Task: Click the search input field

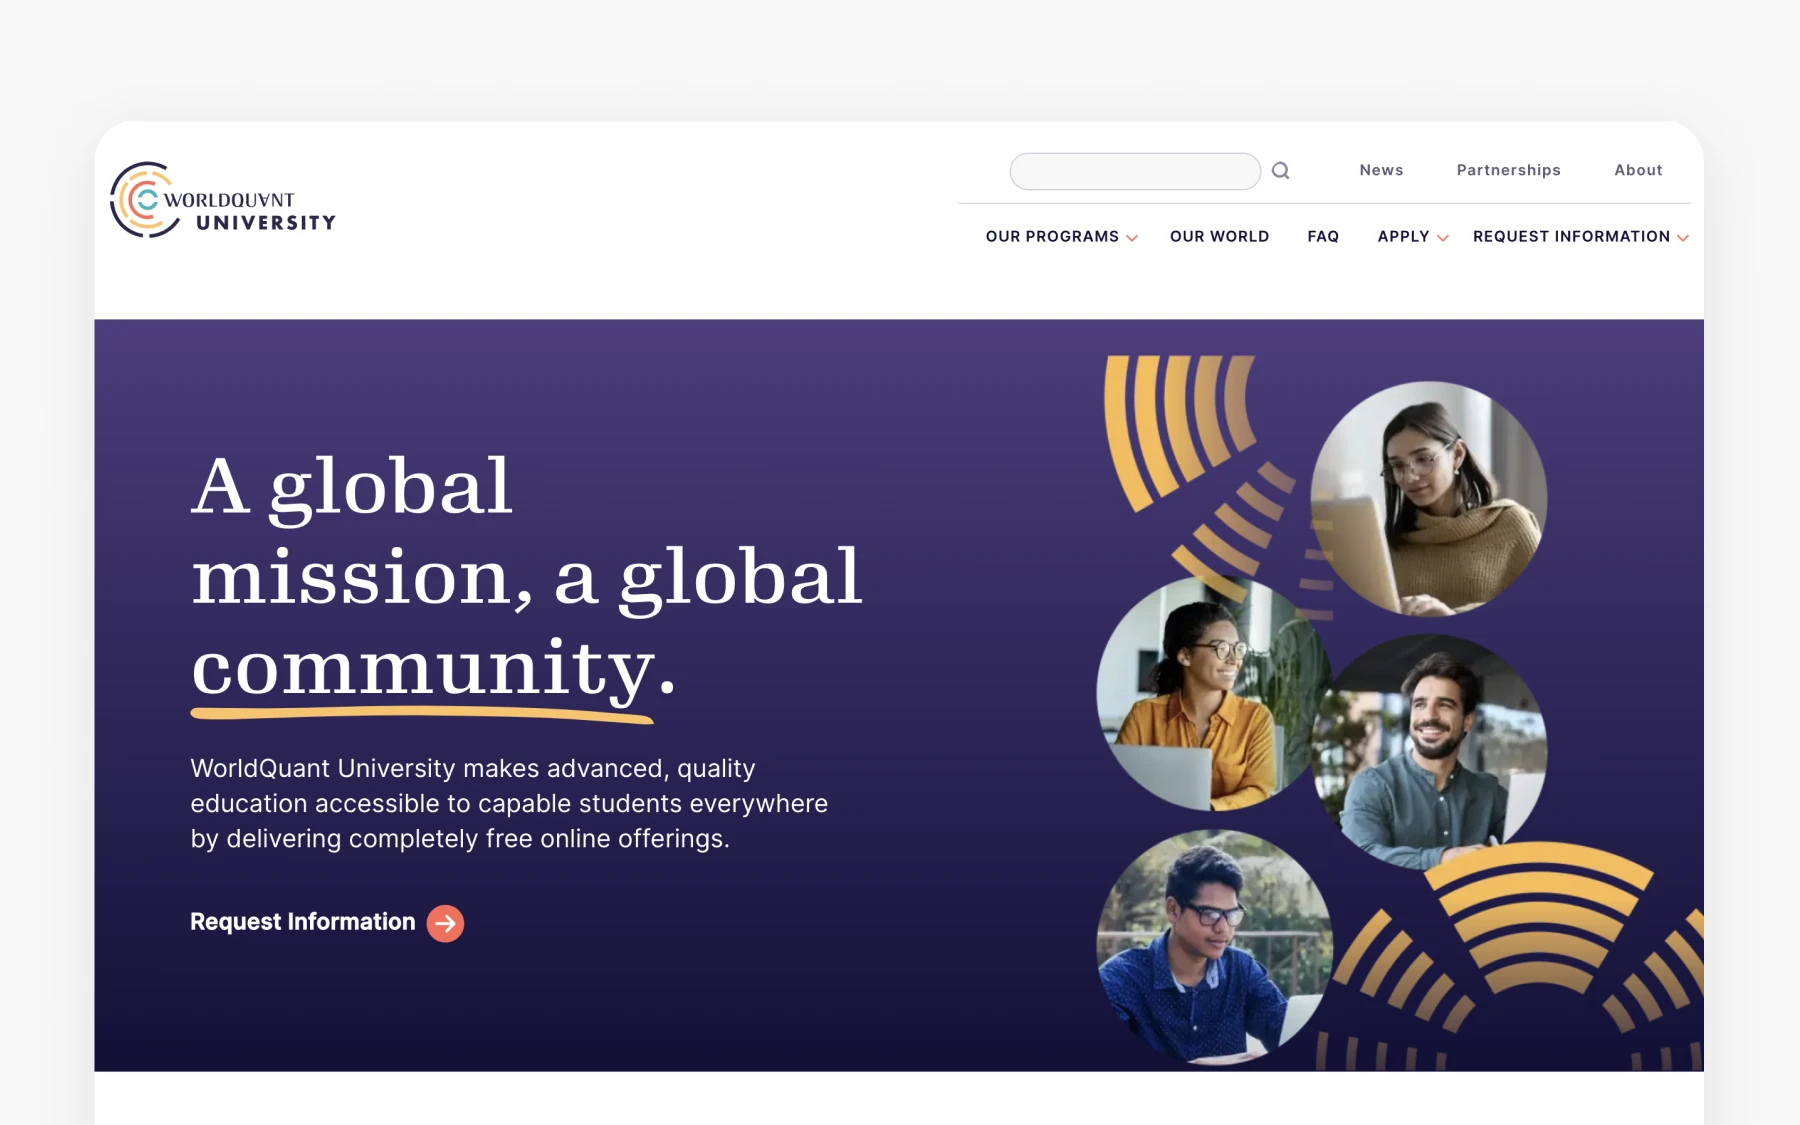Action: (1135, 171)
